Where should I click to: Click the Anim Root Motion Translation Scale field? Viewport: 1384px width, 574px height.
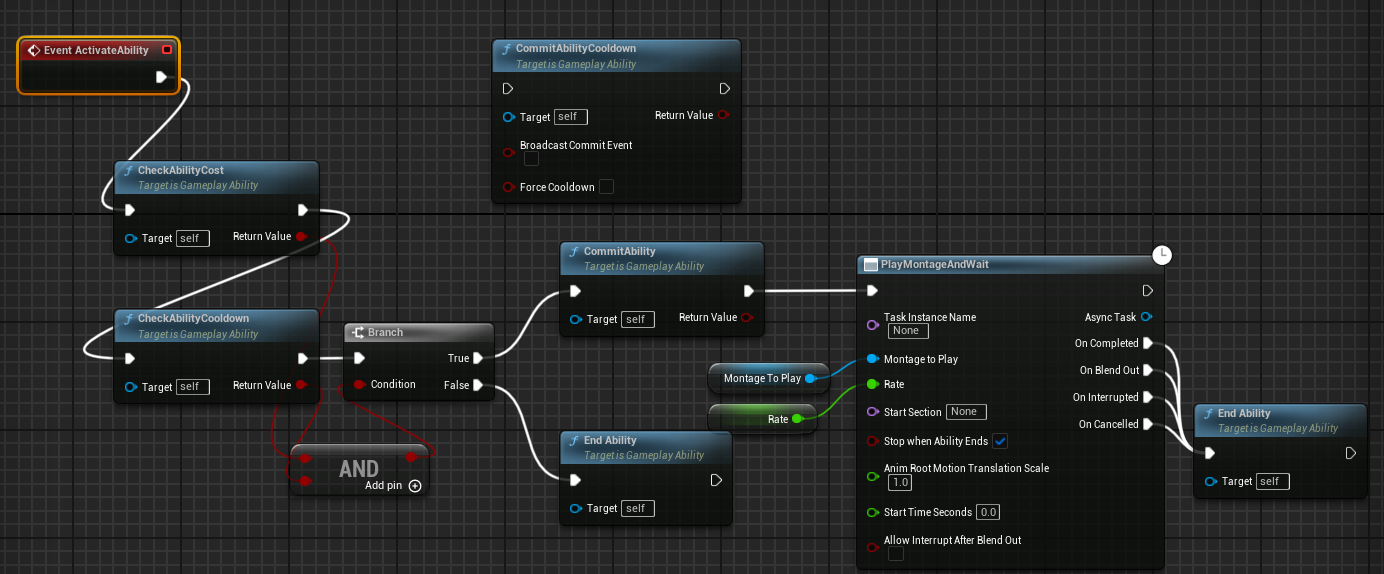(900, 483)
